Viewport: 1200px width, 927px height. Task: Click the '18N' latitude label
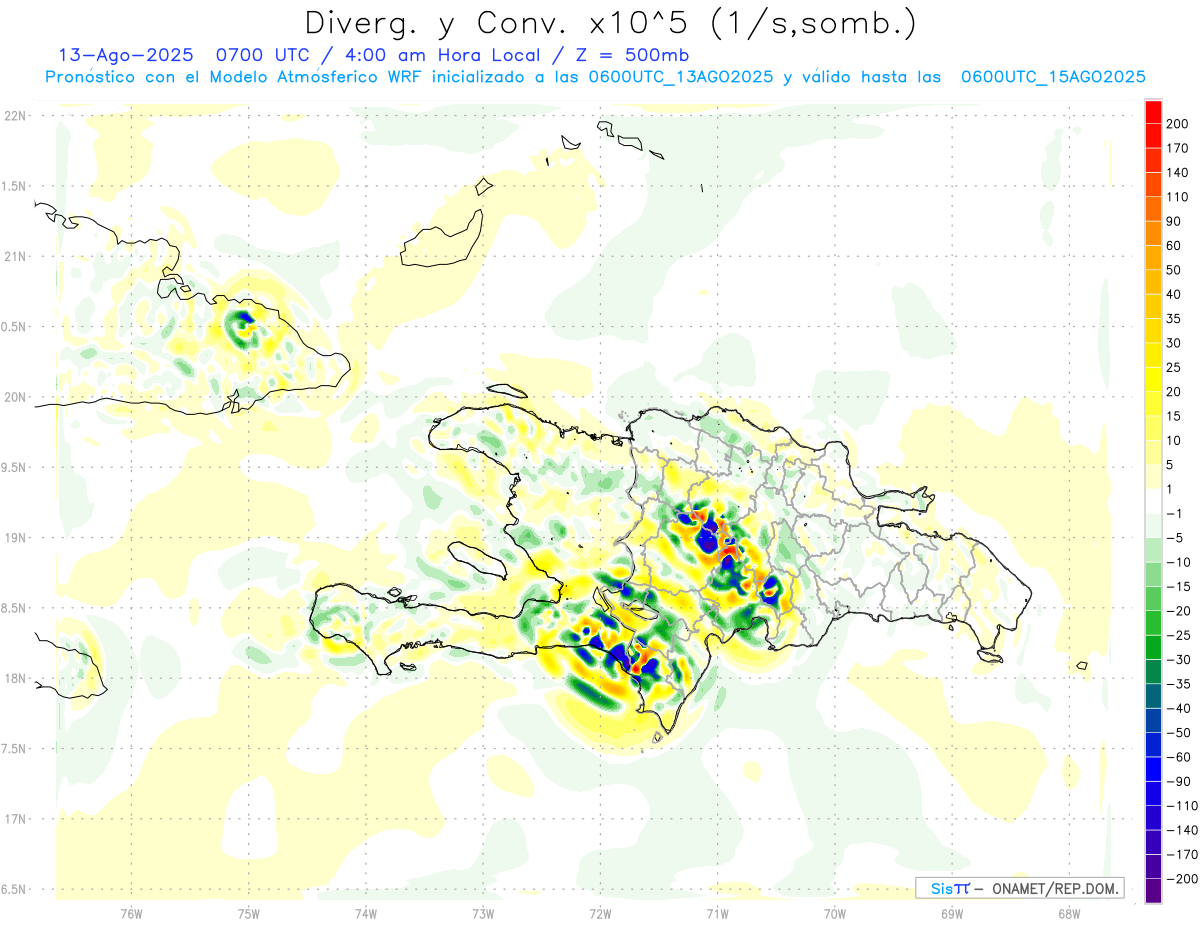[14, 679]
